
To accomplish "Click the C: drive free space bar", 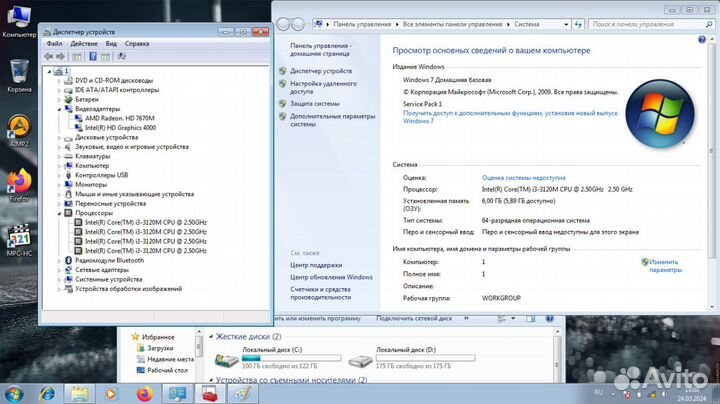I will point(291,358).
